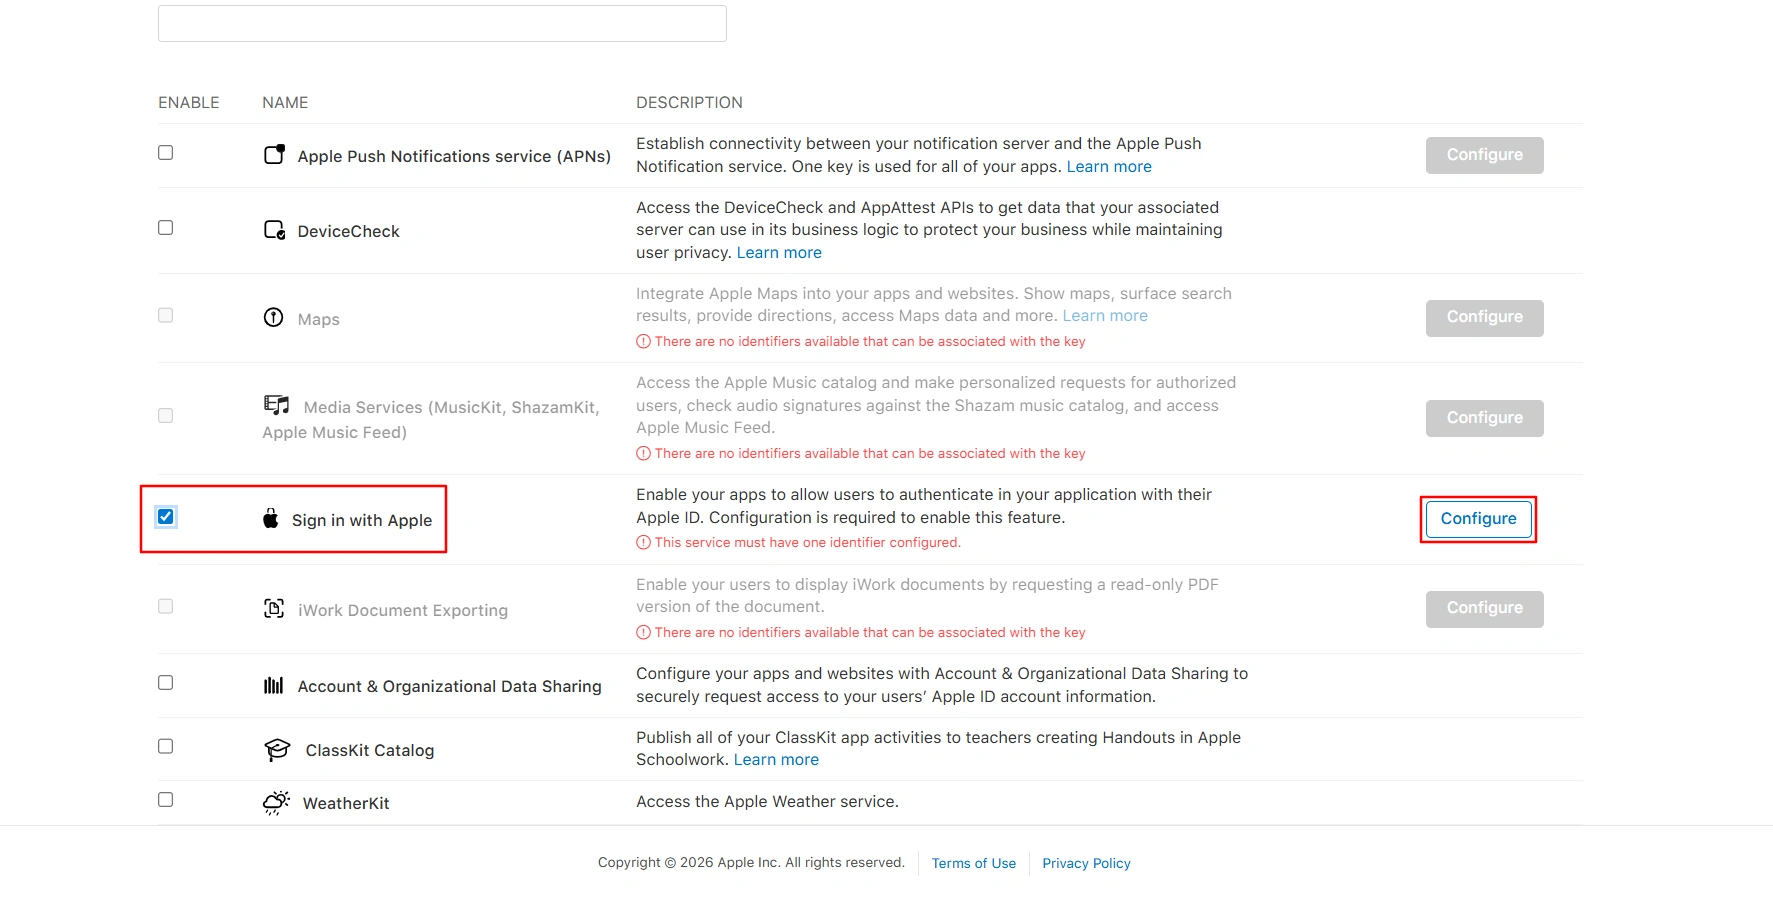The height and width of the screenshot is (911, 1773).
Task: Open Learn more link in ClassKit Catalog description
Action: click(x=776, y=760)
